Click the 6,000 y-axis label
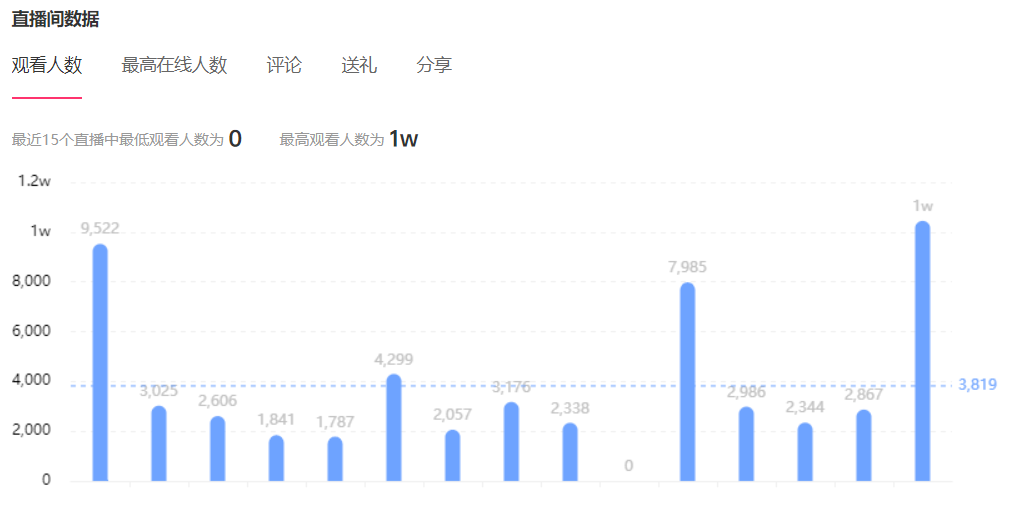Image resolution: width=1013 pixels, height=518 pixels. [x=32, y=331]
